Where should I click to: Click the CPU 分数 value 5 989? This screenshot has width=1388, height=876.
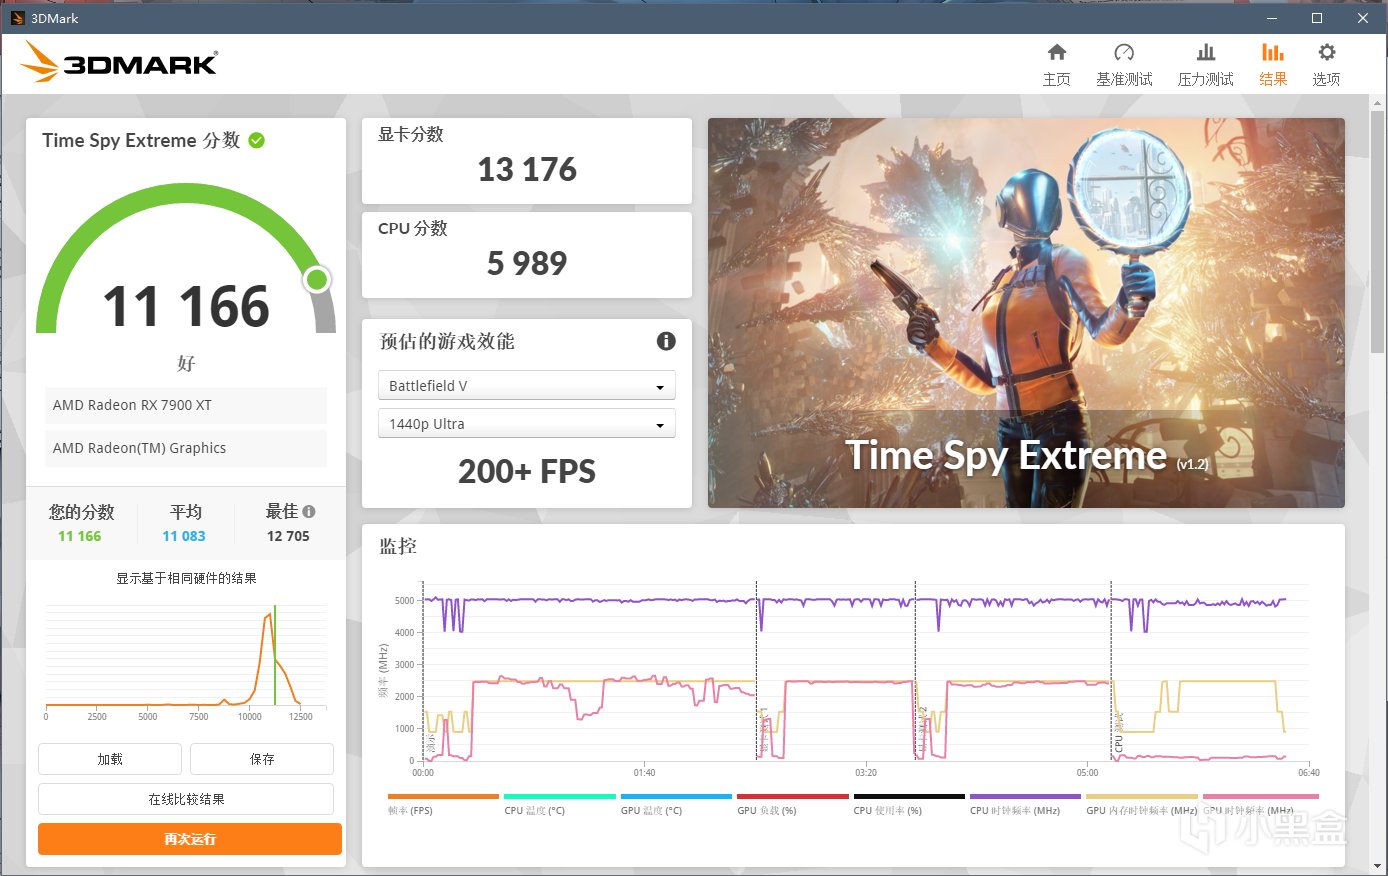[527, 263]
